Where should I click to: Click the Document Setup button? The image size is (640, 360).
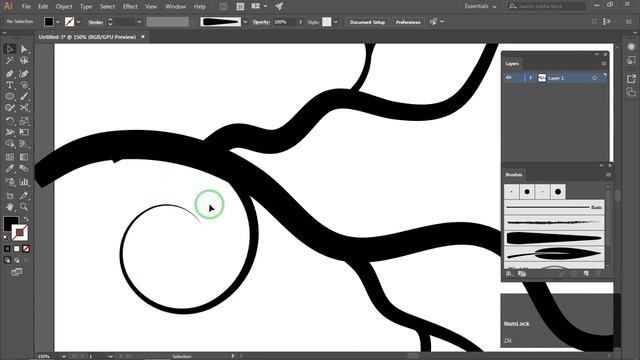367,22
